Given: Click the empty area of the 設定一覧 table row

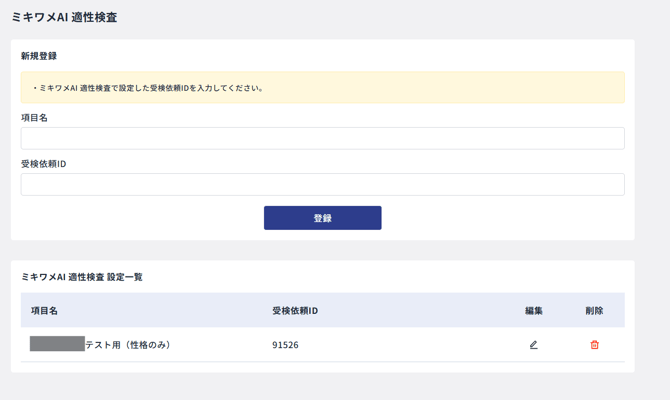Looking at the screenshot, I should click(x=420, y=345).
